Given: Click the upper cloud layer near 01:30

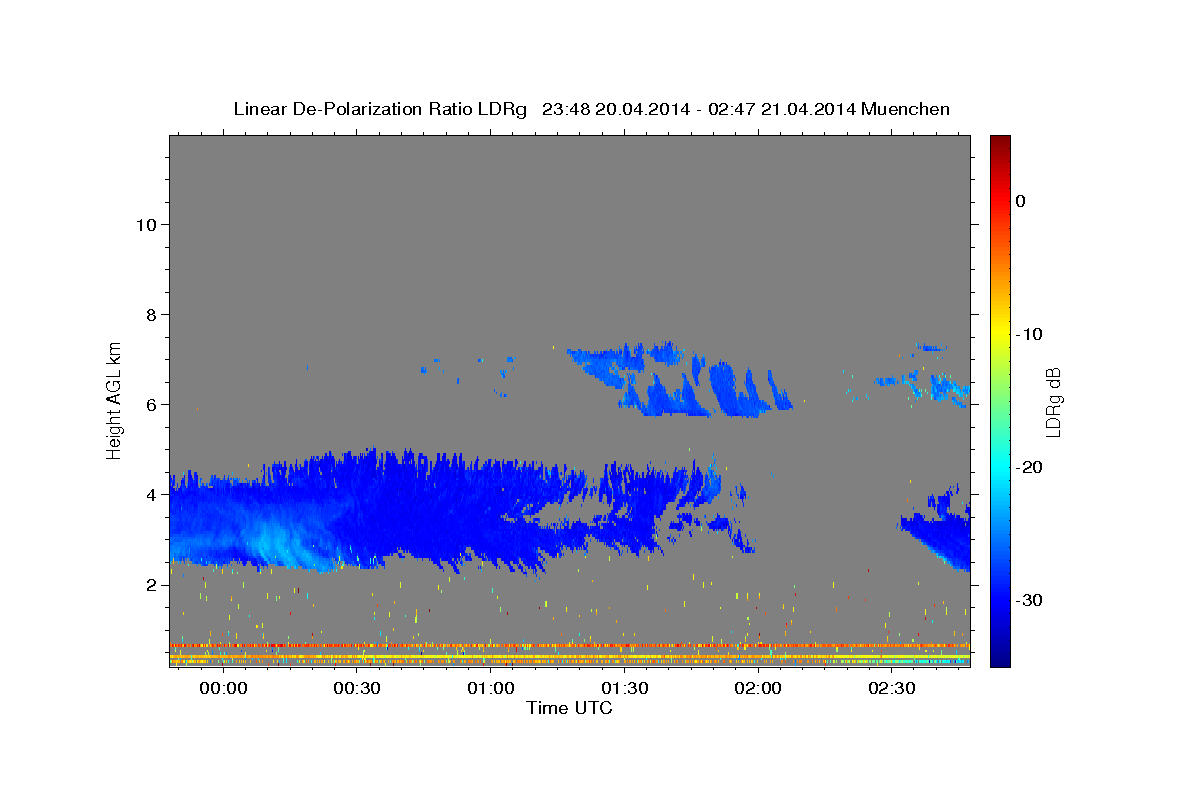Looking at the screenshot, I should click(x=680, y=380).
